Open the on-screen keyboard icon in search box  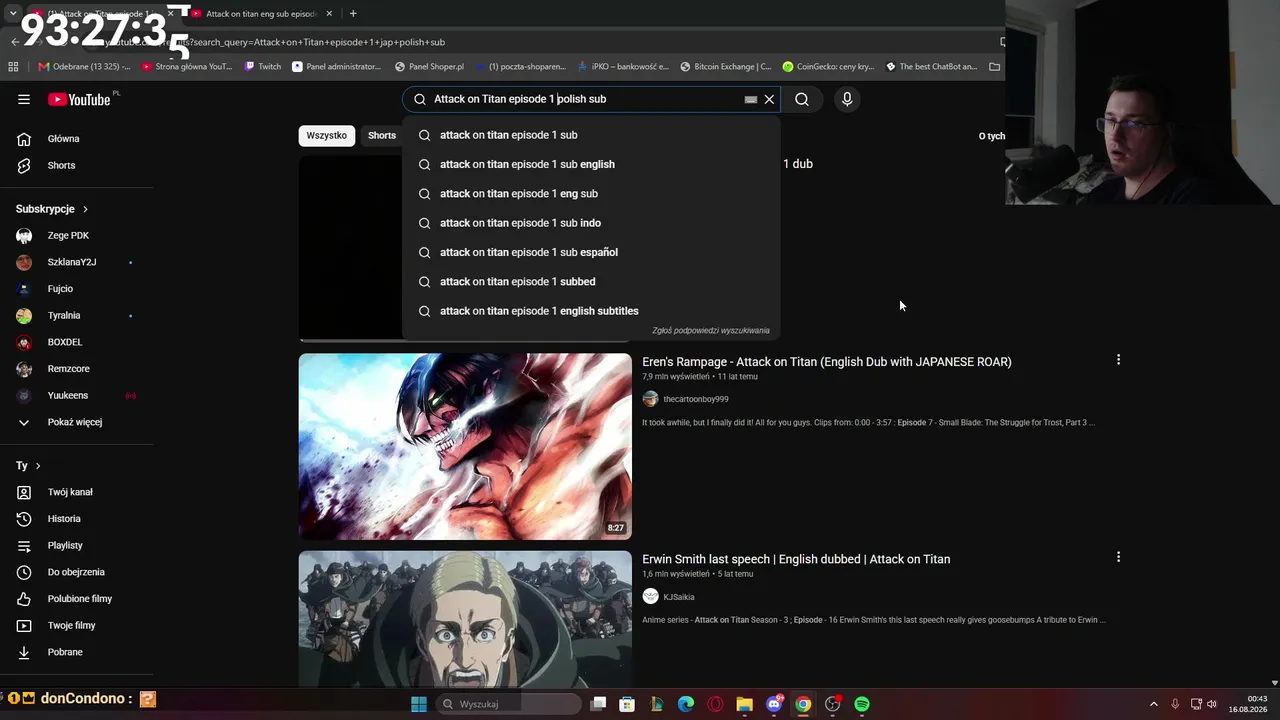click(750, 99)
